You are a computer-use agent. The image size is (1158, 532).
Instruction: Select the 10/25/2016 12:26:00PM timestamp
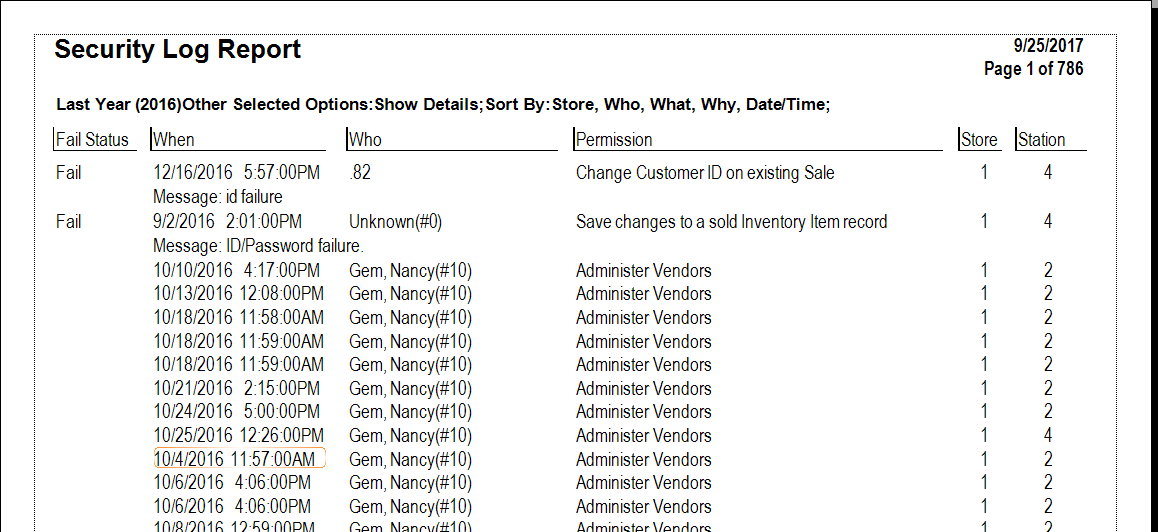(x=238, y=436)
